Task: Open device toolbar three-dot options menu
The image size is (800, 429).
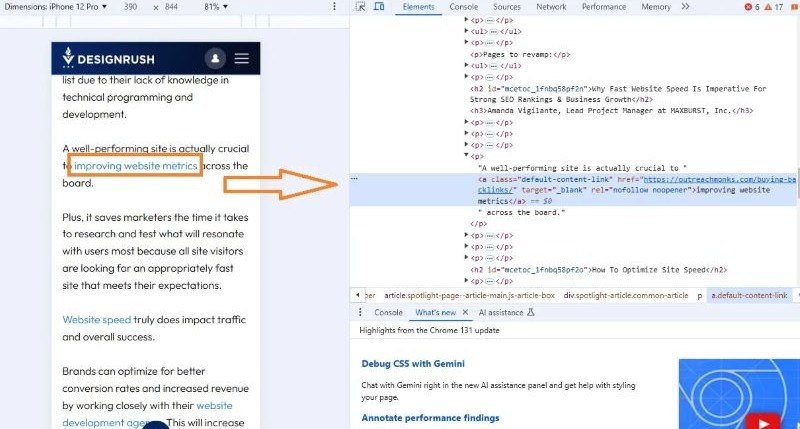Action: point(335,7)
